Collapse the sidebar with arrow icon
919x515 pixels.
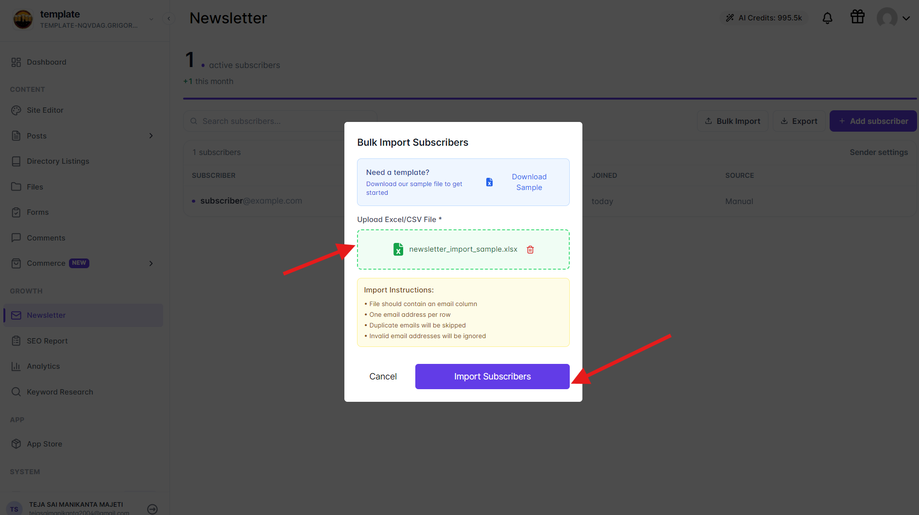[169, 19]
